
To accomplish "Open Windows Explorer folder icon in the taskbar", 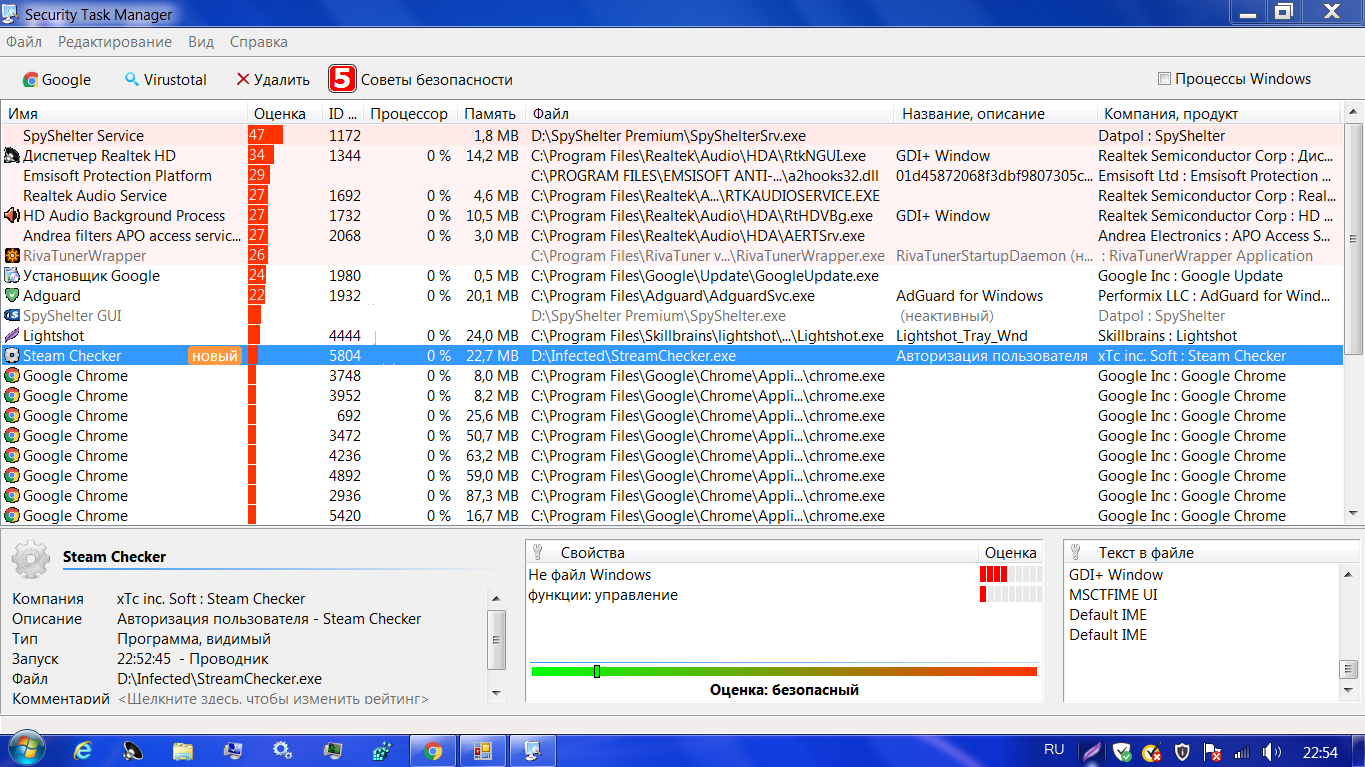I will coord(183,750).
